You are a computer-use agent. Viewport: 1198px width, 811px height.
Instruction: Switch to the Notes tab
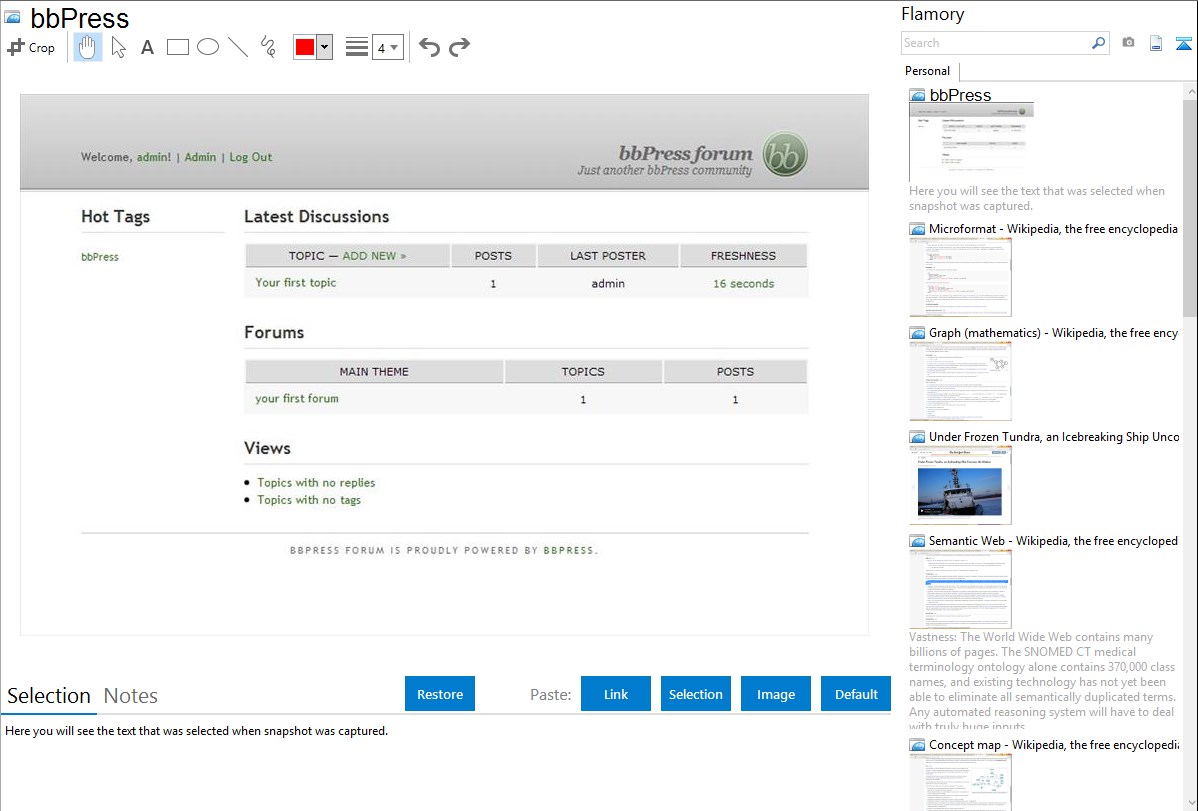tap(131, 696)
